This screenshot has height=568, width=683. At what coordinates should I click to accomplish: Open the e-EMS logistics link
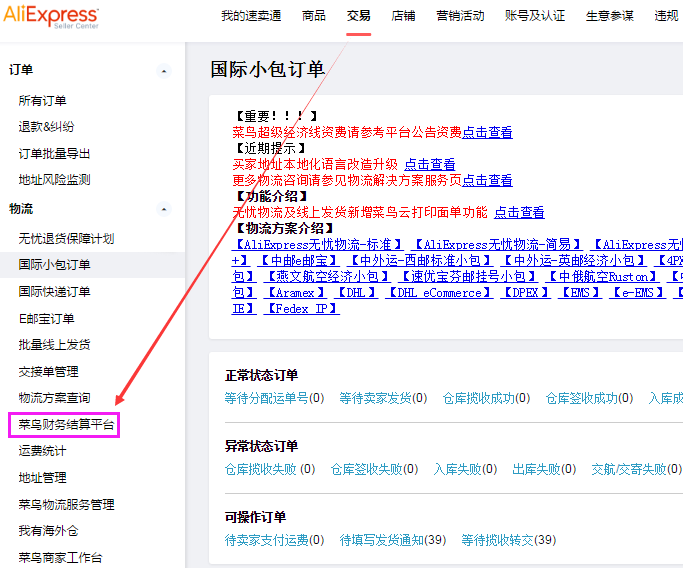[637, 292]
